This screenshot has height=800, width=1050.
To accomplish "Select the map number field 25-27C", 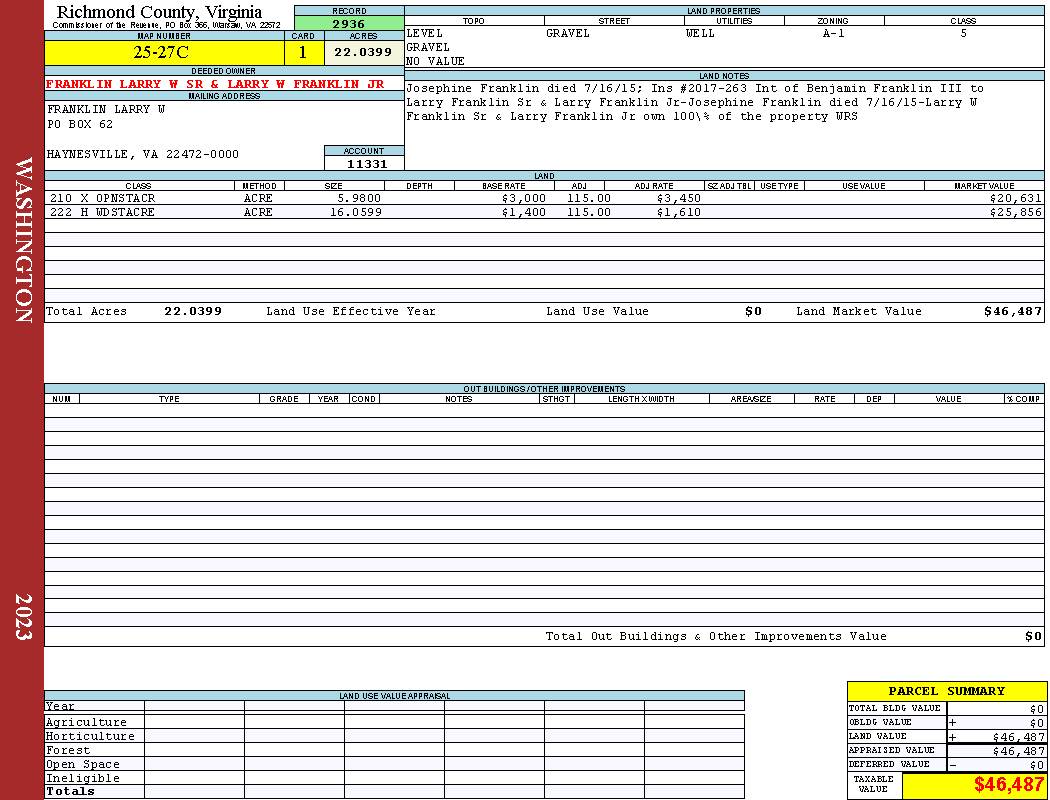I will (x=164, y=52).
